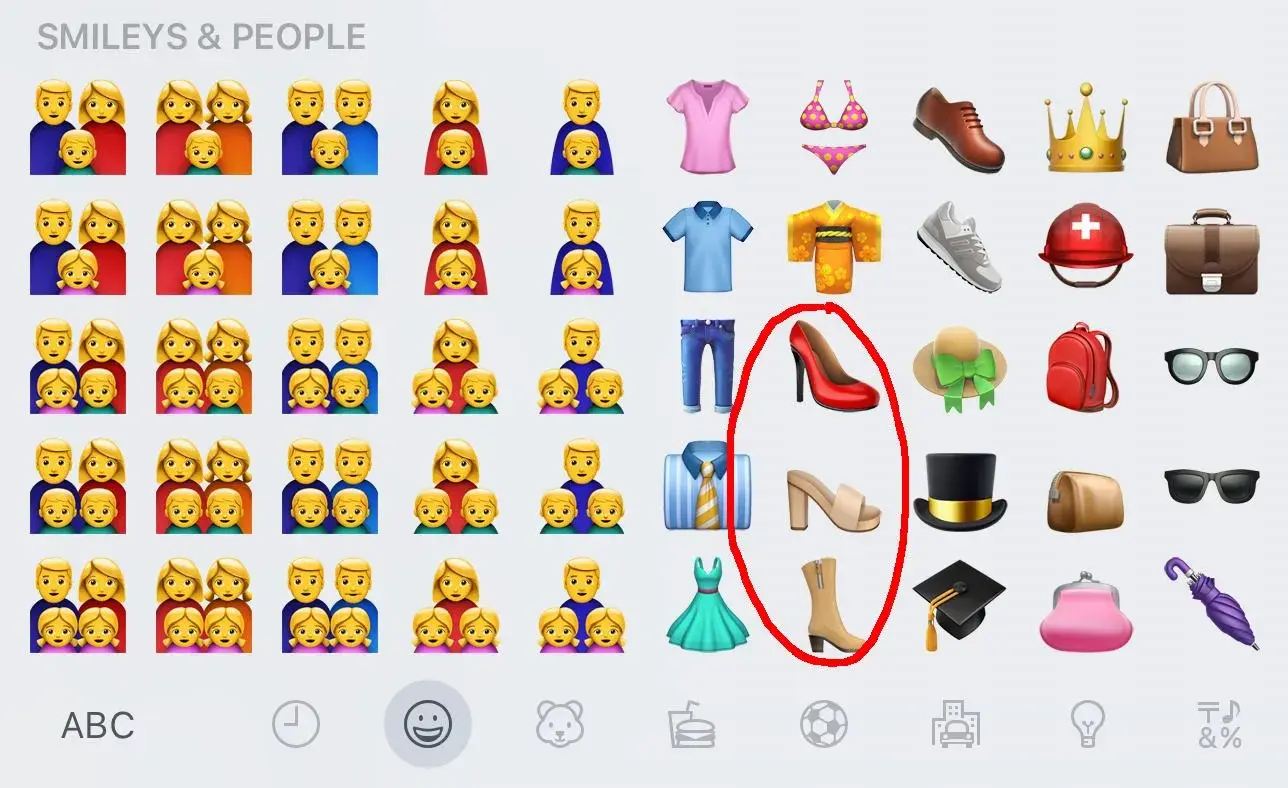
Task: Switch to Food & Drink category tab
Action: pos(692,724)
